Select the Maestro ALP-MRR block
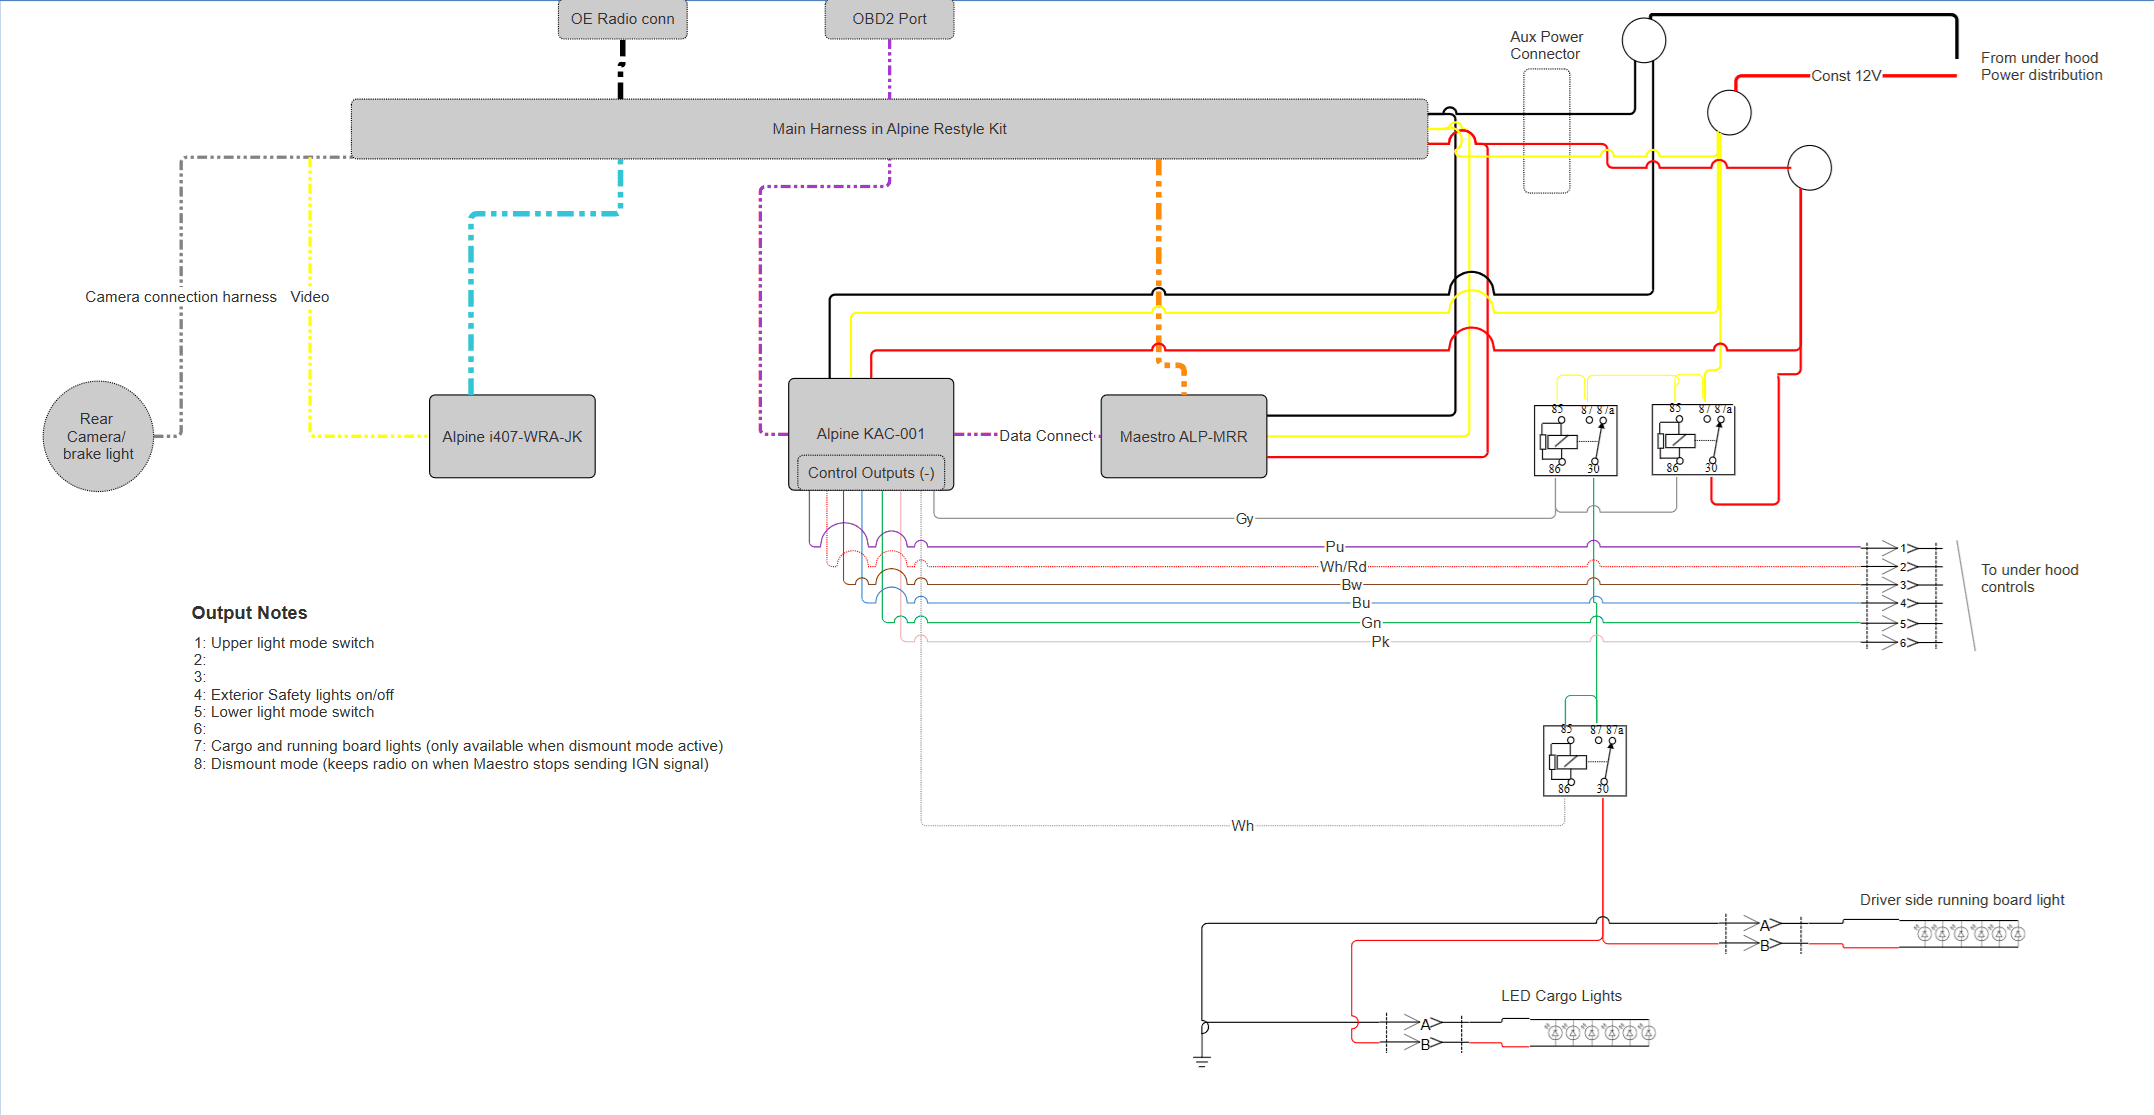2154x1115 pixels. coord(1184,436)
